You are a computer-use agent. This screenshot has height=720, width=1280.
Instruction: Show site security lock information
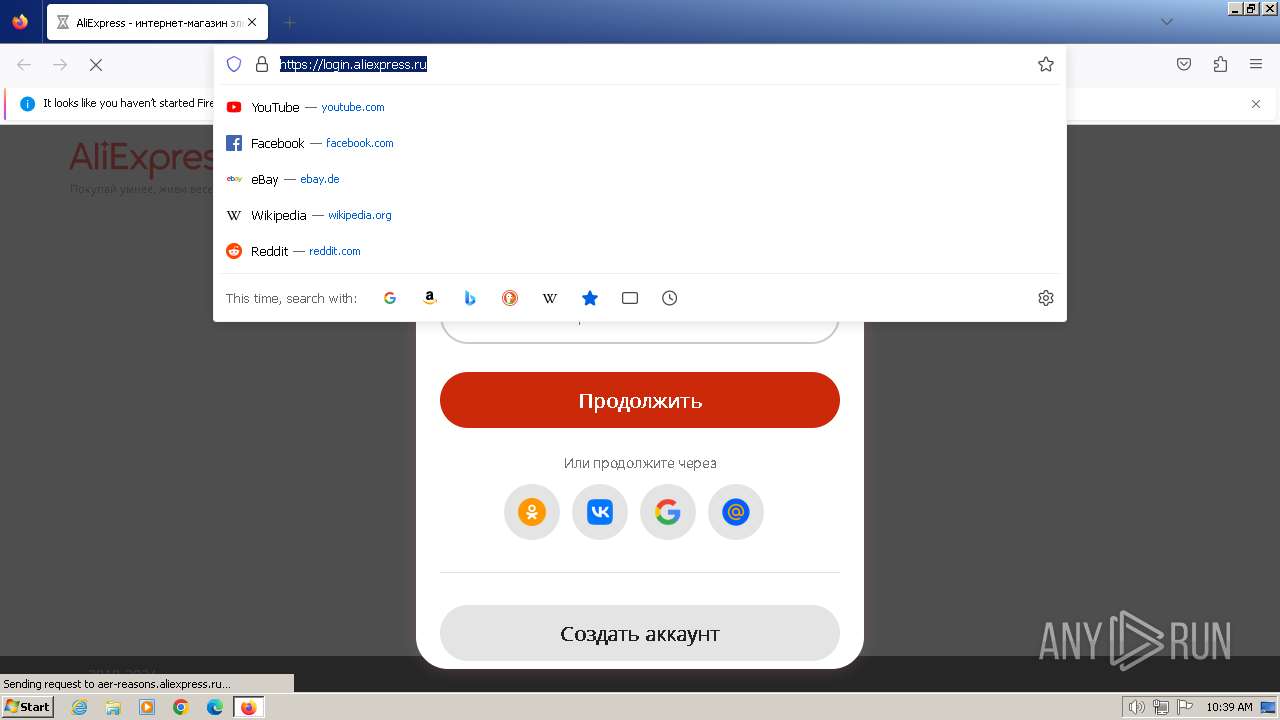coord(262,64)
